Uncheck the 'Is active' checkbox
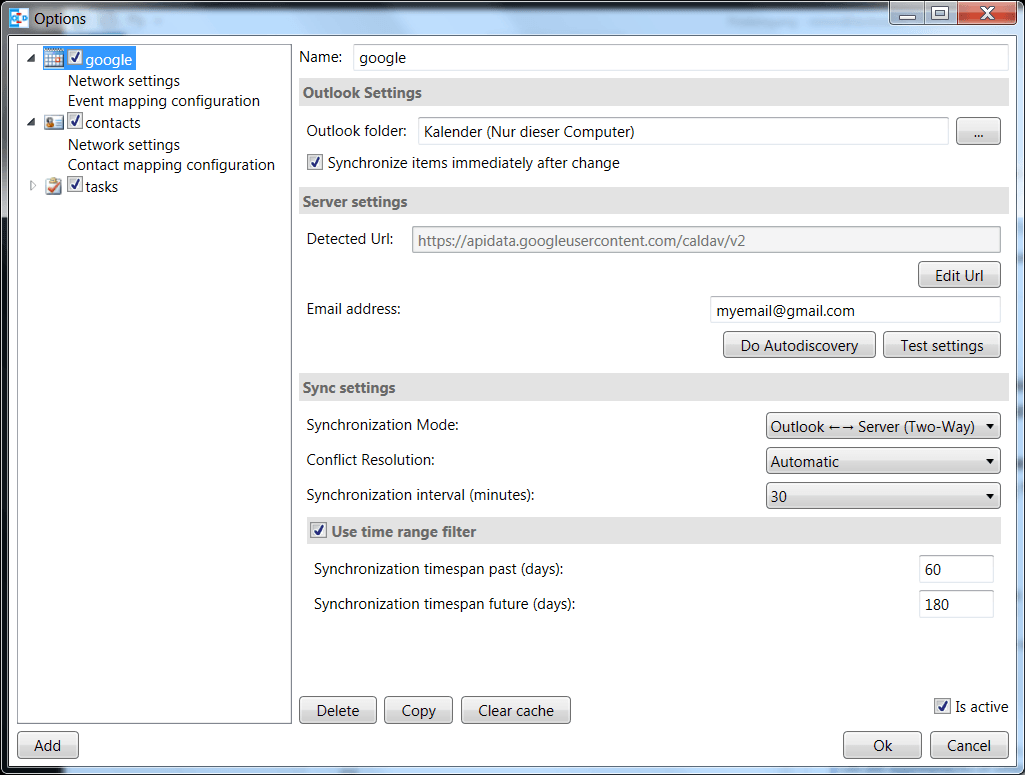Image resolution: width=1025 pixels, height=775 pixels. (941, 706)
